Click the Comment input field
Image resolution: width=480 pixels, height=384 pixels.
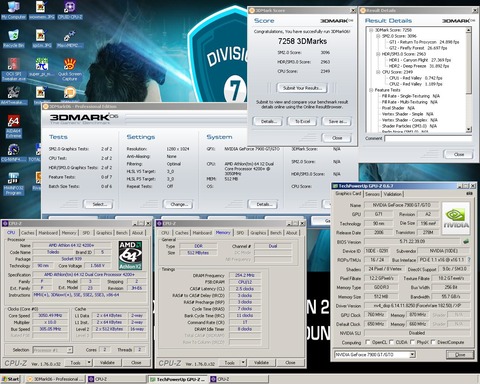click(x=428, y=138)
